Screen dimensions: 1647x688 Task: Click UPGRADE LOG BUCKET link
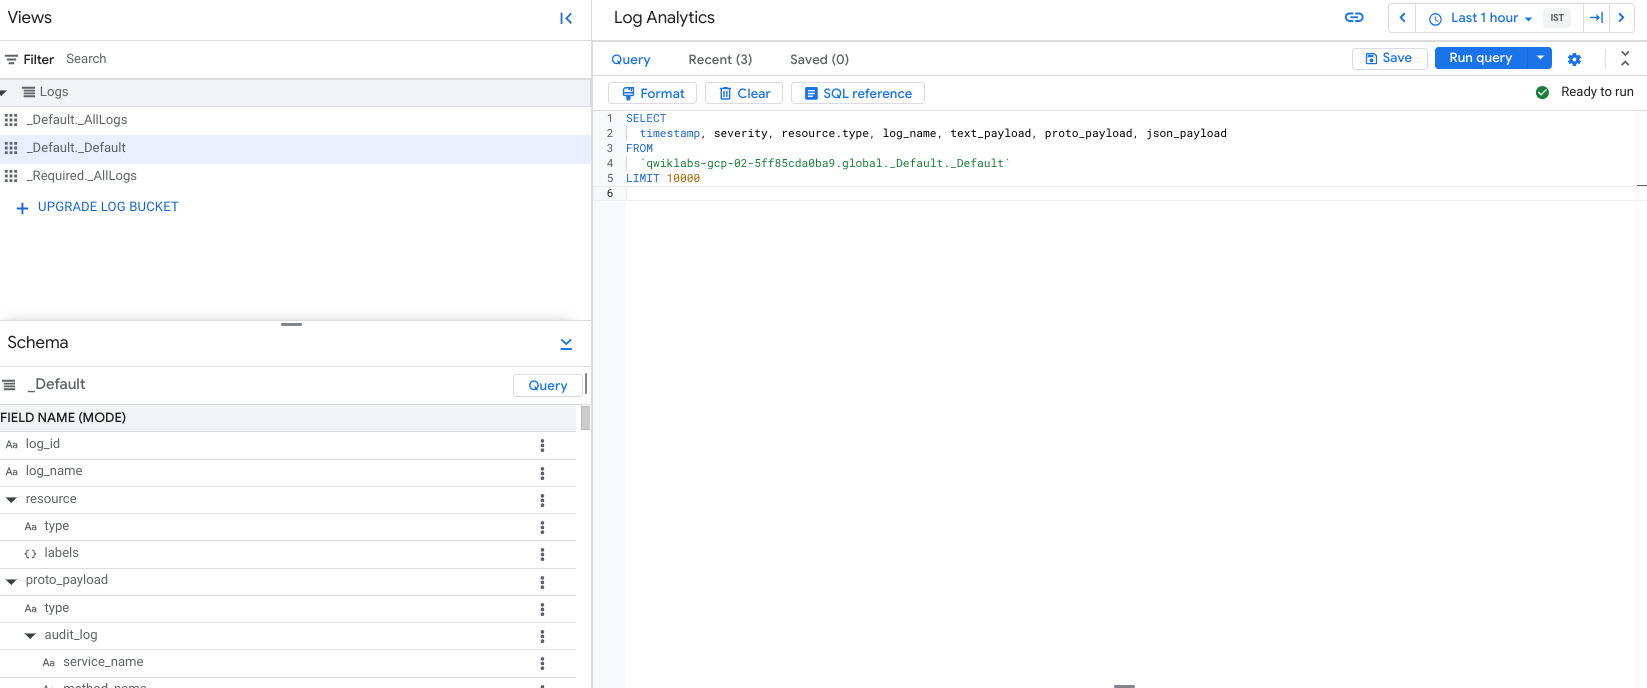coord(108,207)
